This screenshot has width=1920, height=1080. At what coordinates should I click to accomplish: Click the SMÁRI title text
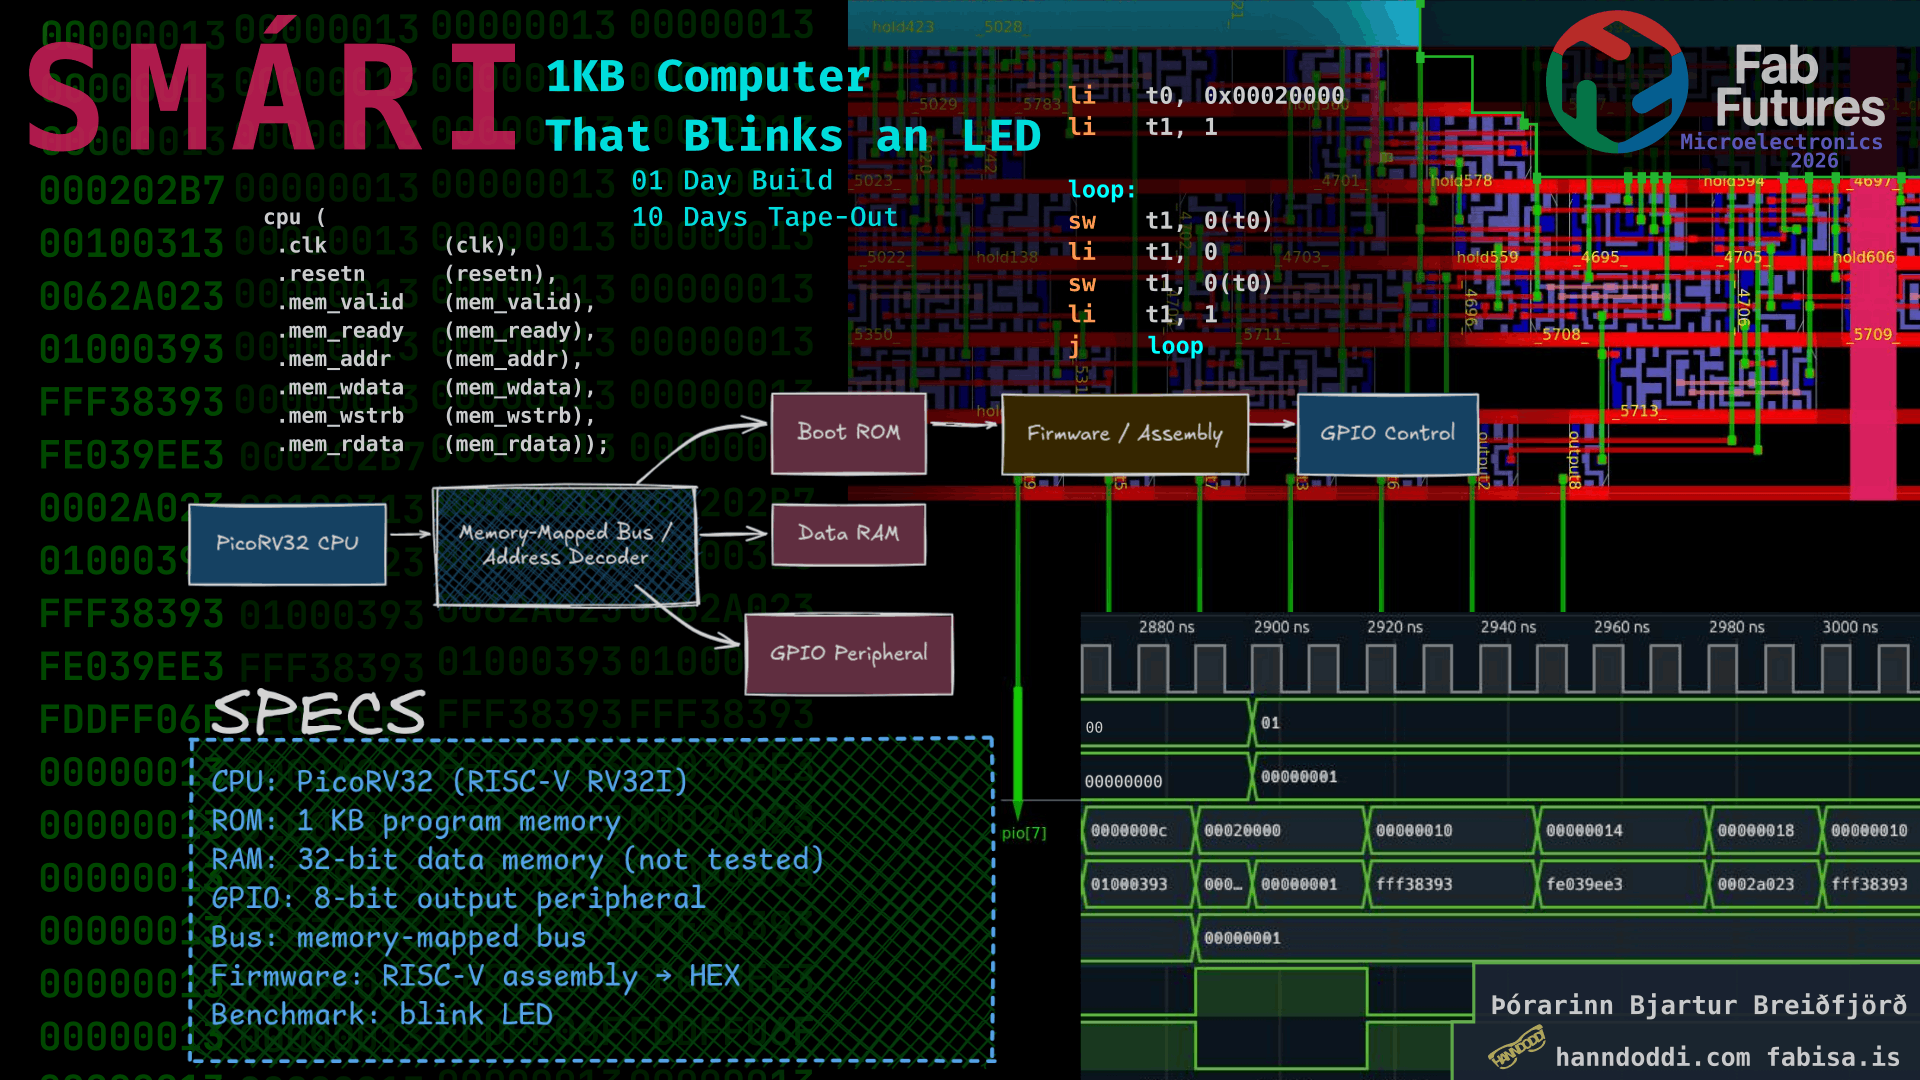click(272, 98)
